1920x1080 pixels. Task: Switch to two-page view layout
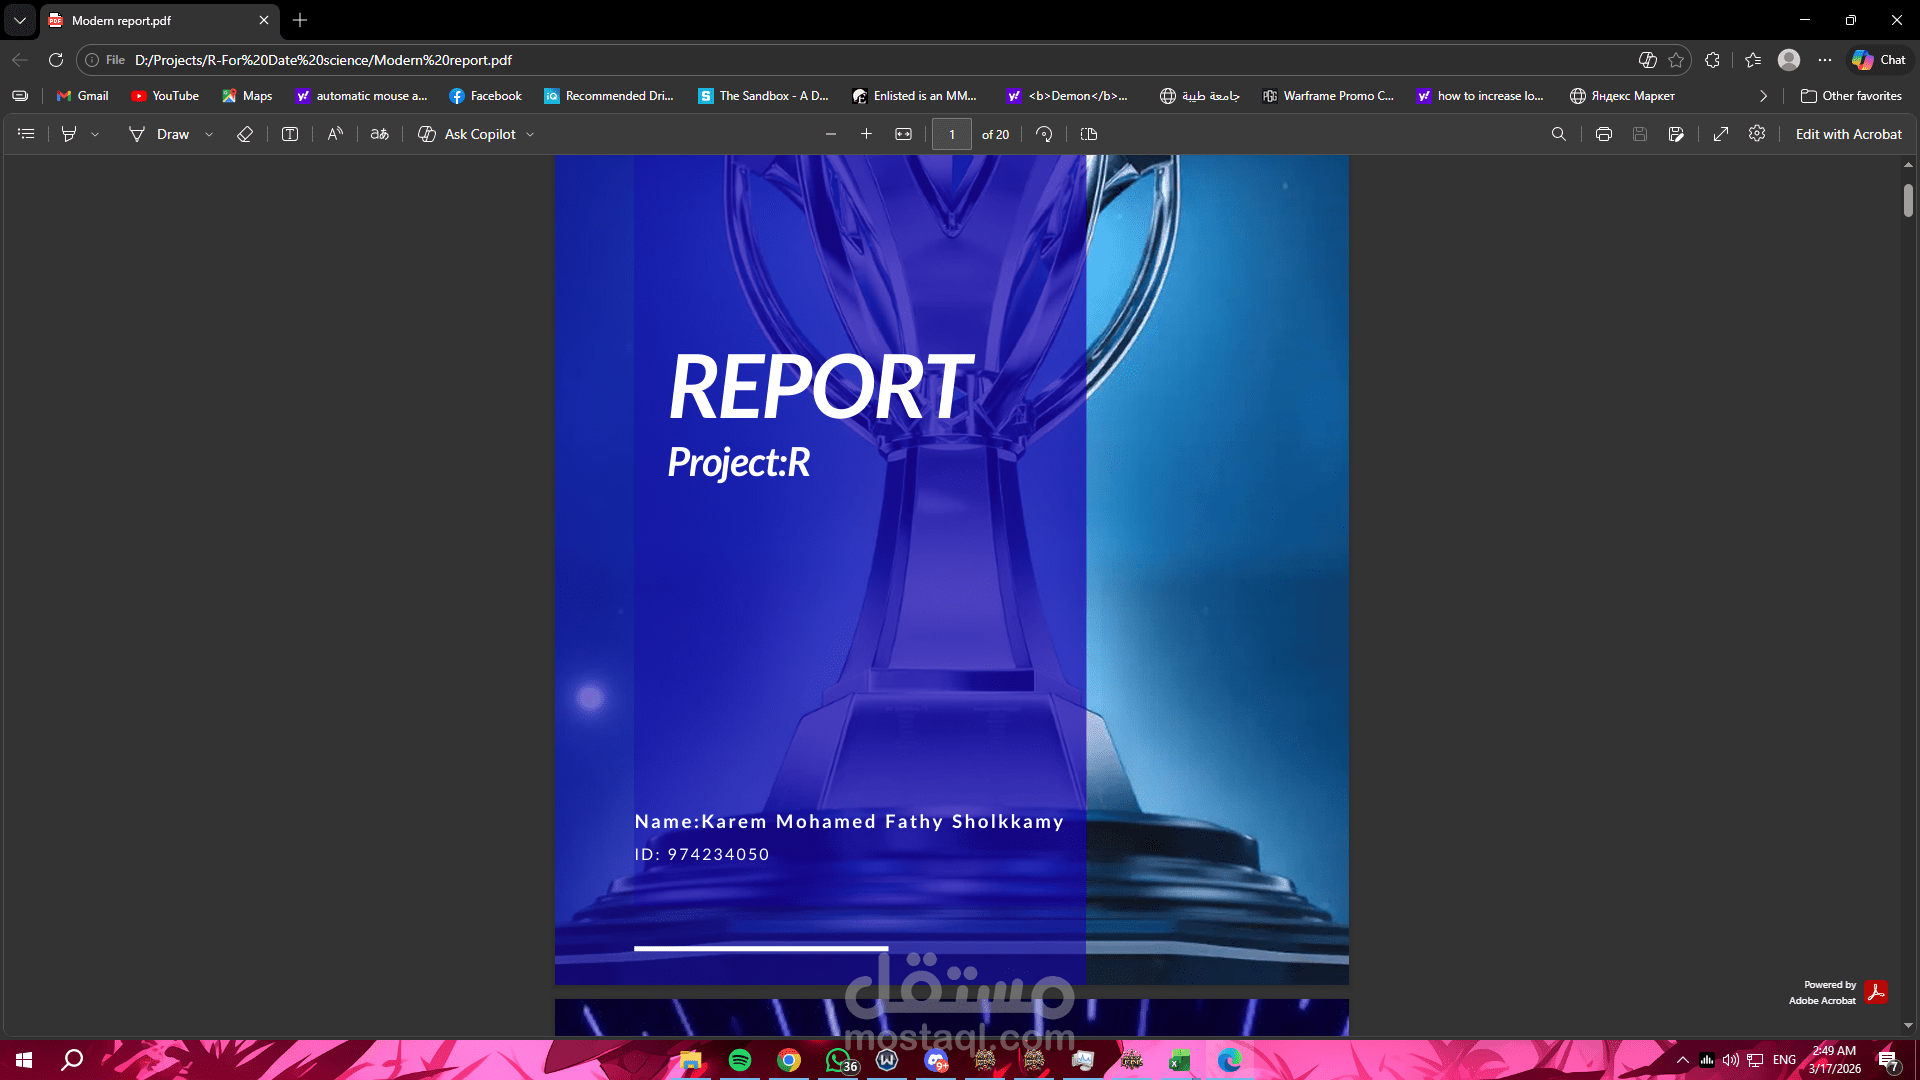1089,133
